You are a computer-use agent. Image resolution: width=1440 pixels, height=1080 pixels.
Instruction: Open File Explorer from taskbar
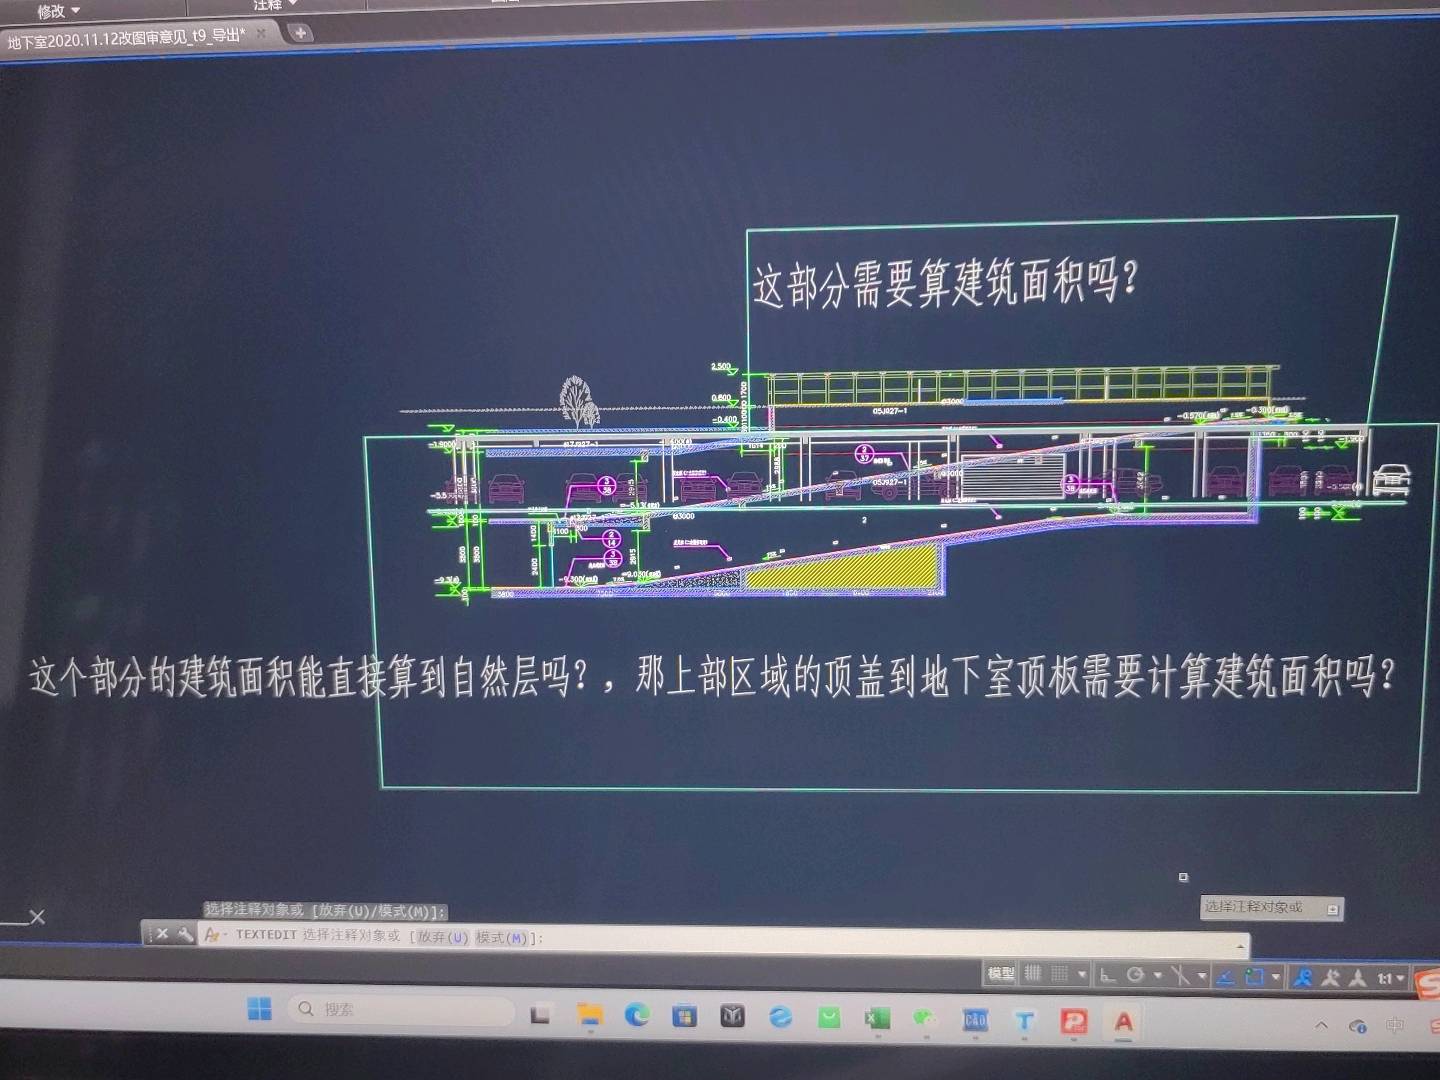click(590, 1016)
